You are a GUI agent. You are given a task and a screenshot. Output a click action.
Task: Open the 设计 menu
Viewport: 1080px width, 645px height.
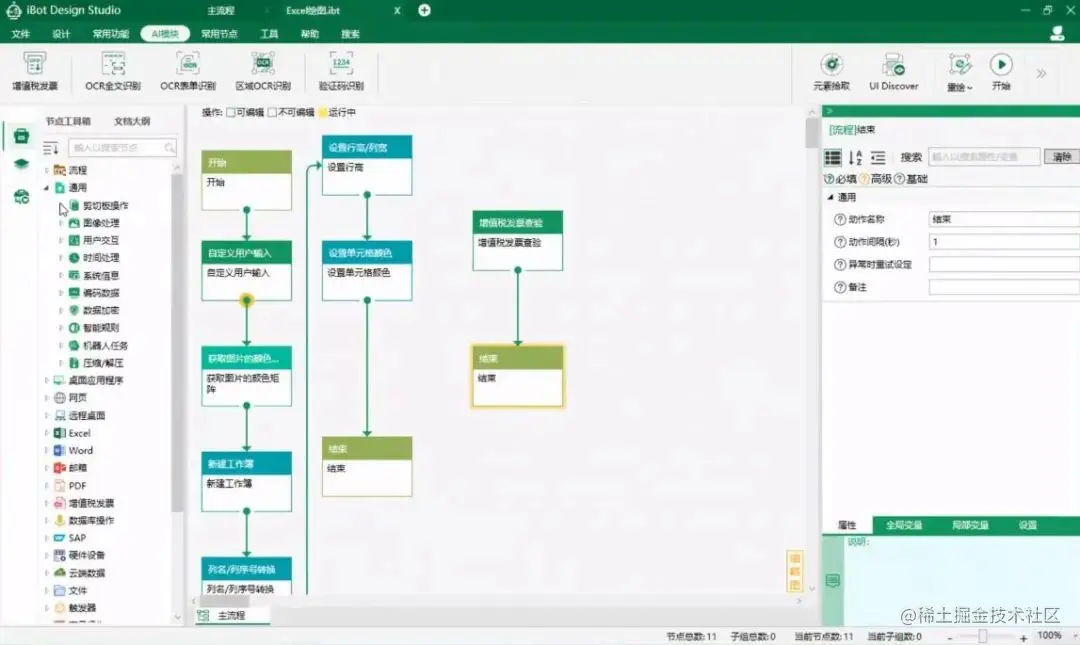coord(61,34)
